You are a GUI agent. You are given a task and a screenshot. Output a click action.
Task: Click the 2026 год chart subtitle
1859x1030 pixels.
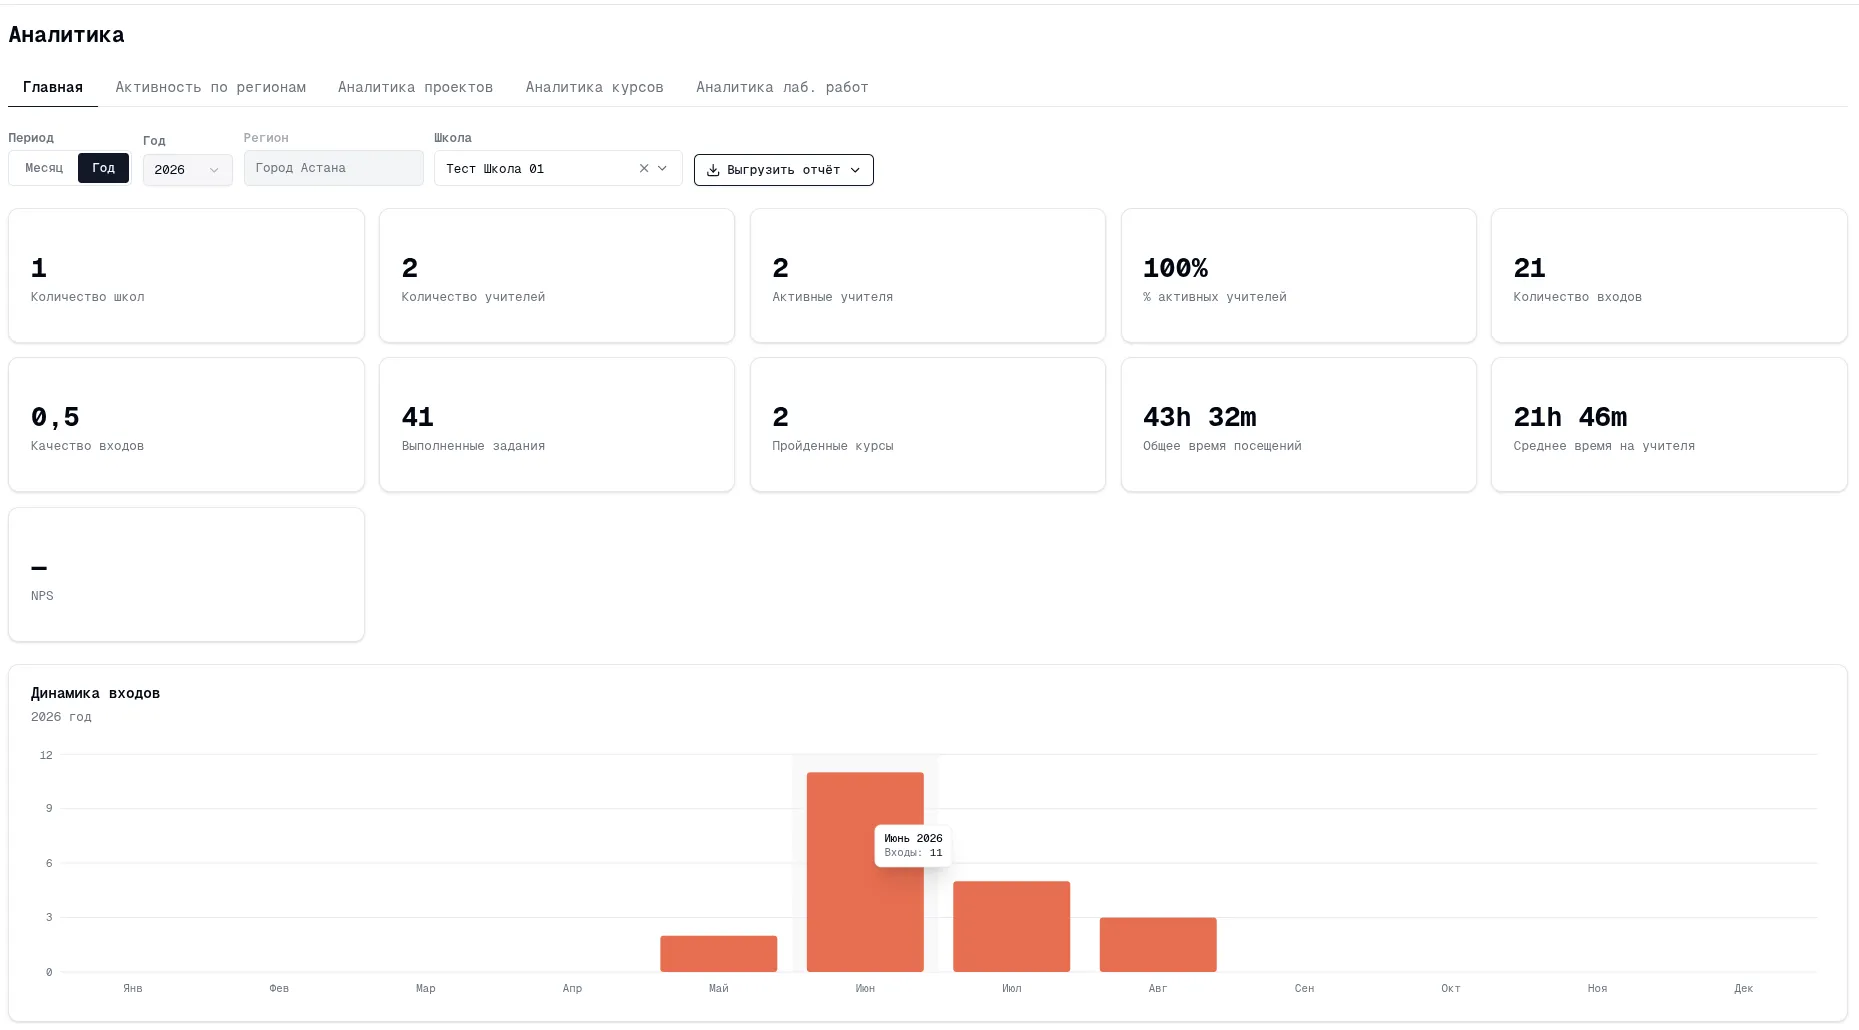[x=61, y=717]
